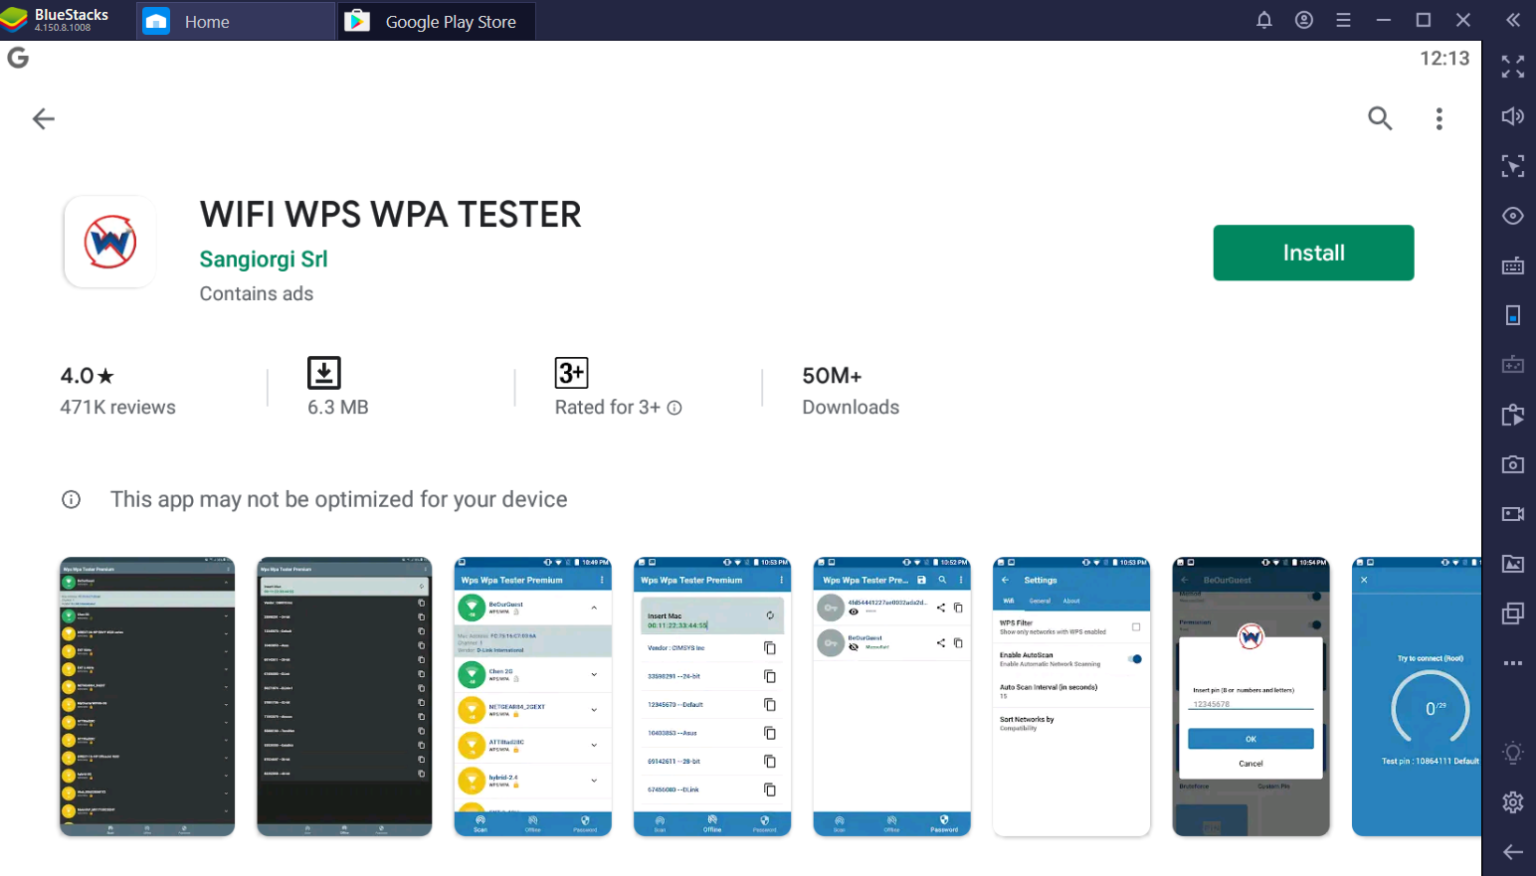1536x876 pixels.
Task: Open the more options ellipsis in sidebar
Action: 1513,663
